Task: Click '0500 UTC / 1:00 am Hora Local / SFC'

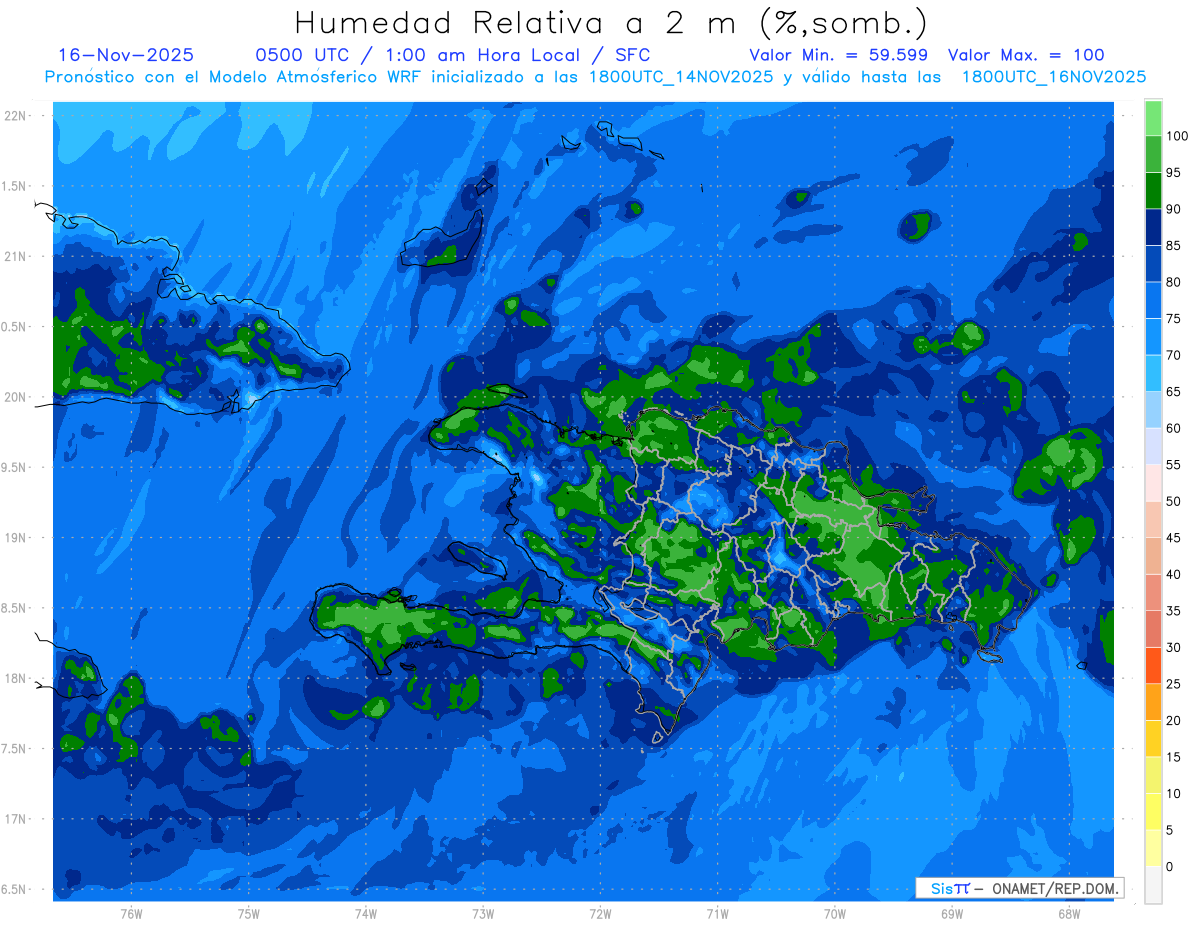Action: [453, 55]
